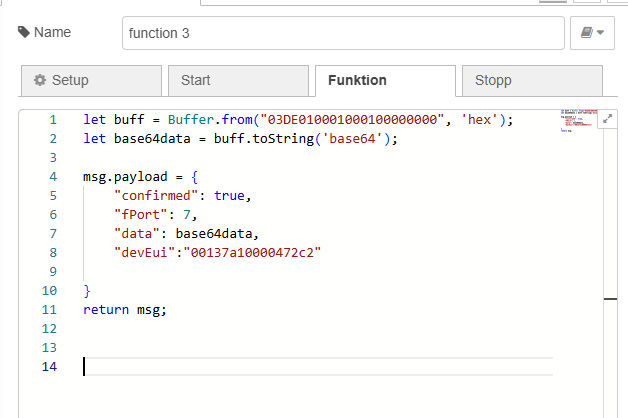
Task: Click the scrollbar marker on editor edge
Action: click(610, 298)
